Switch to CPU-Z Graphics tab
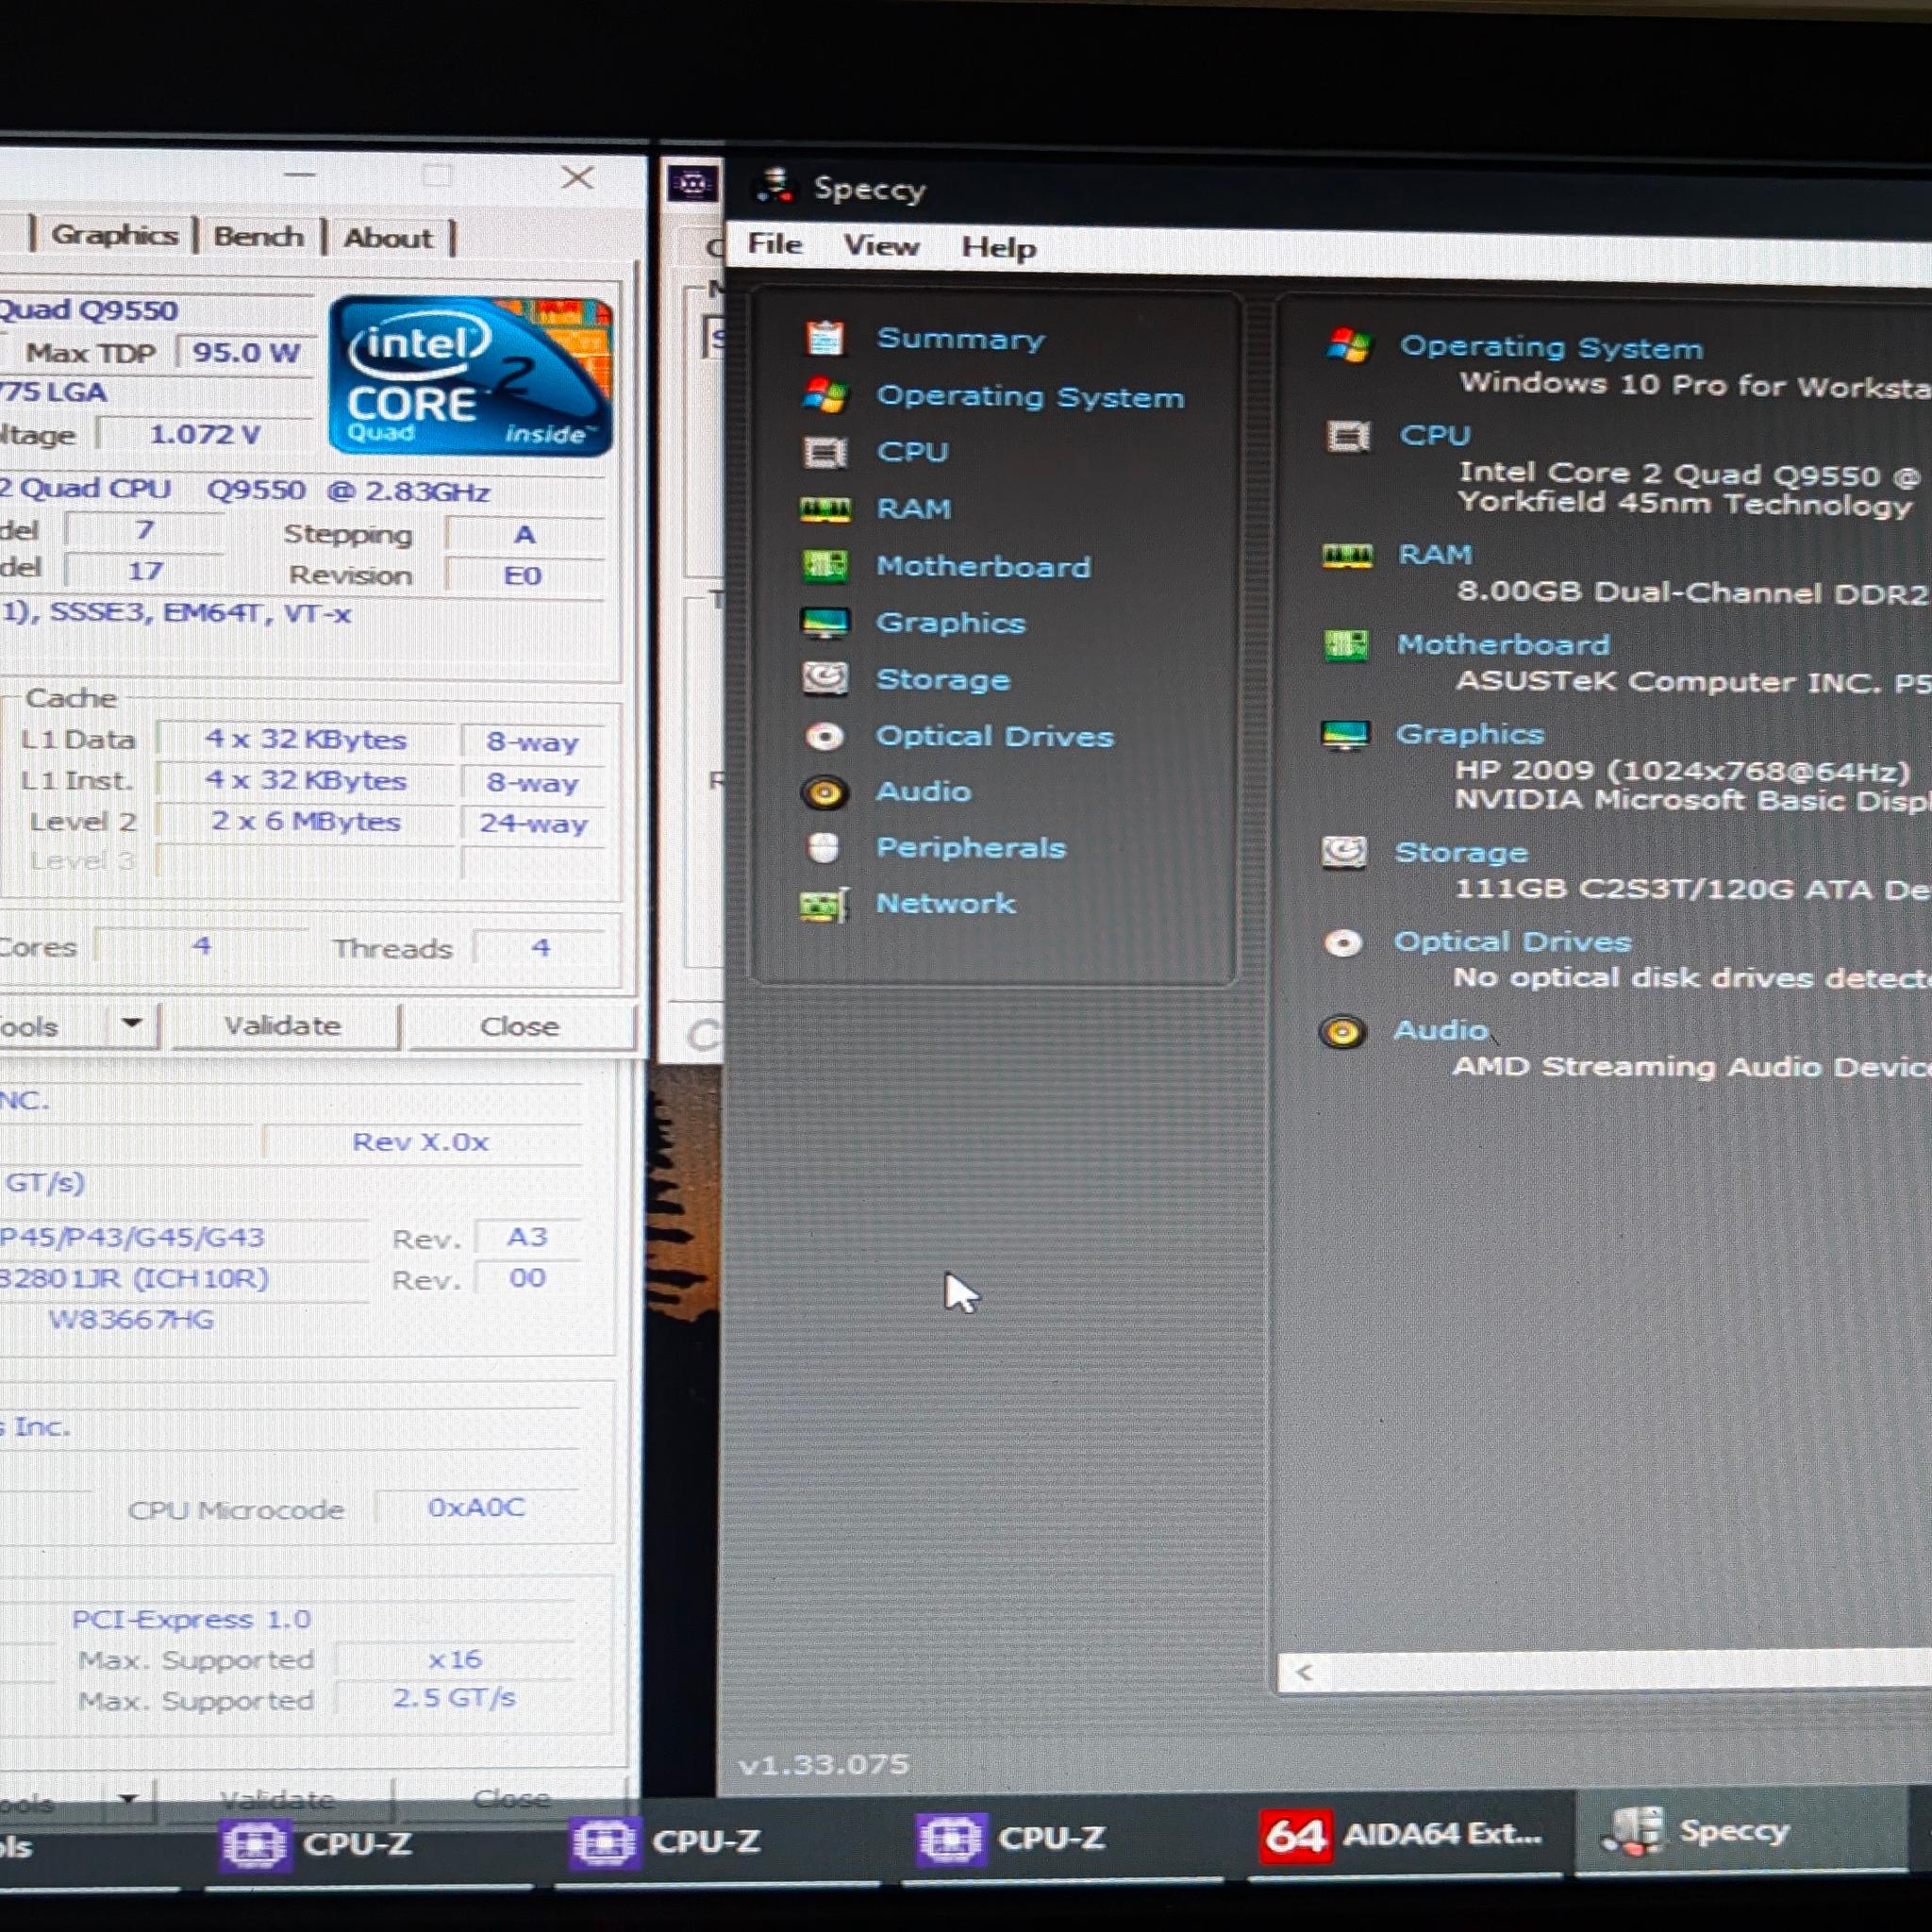The image size is (1932, 1932). pyautogui.click(x=114, y=235)
